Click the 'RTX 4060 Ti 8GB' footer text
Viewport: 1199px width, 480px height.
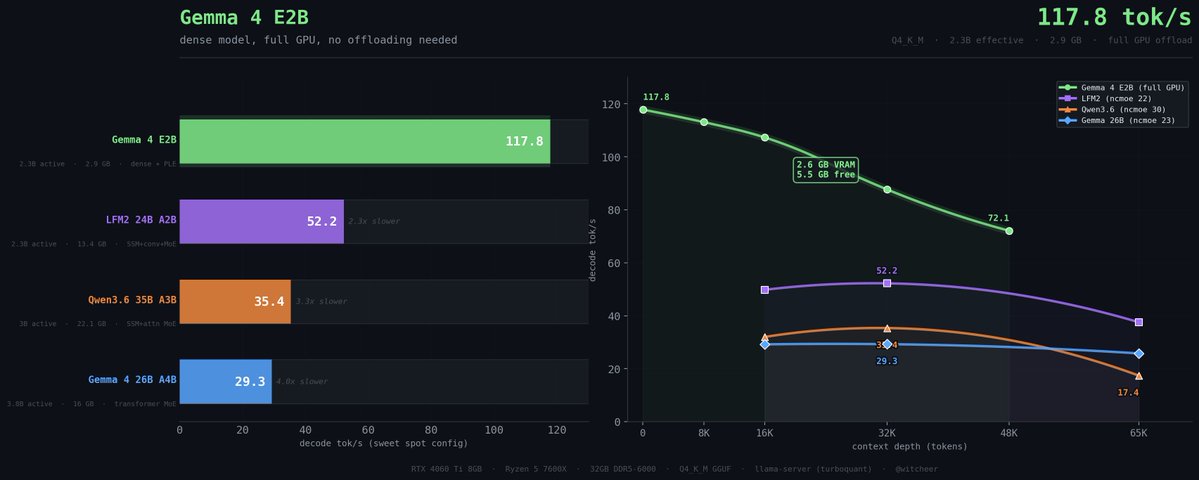click(446, 469)
